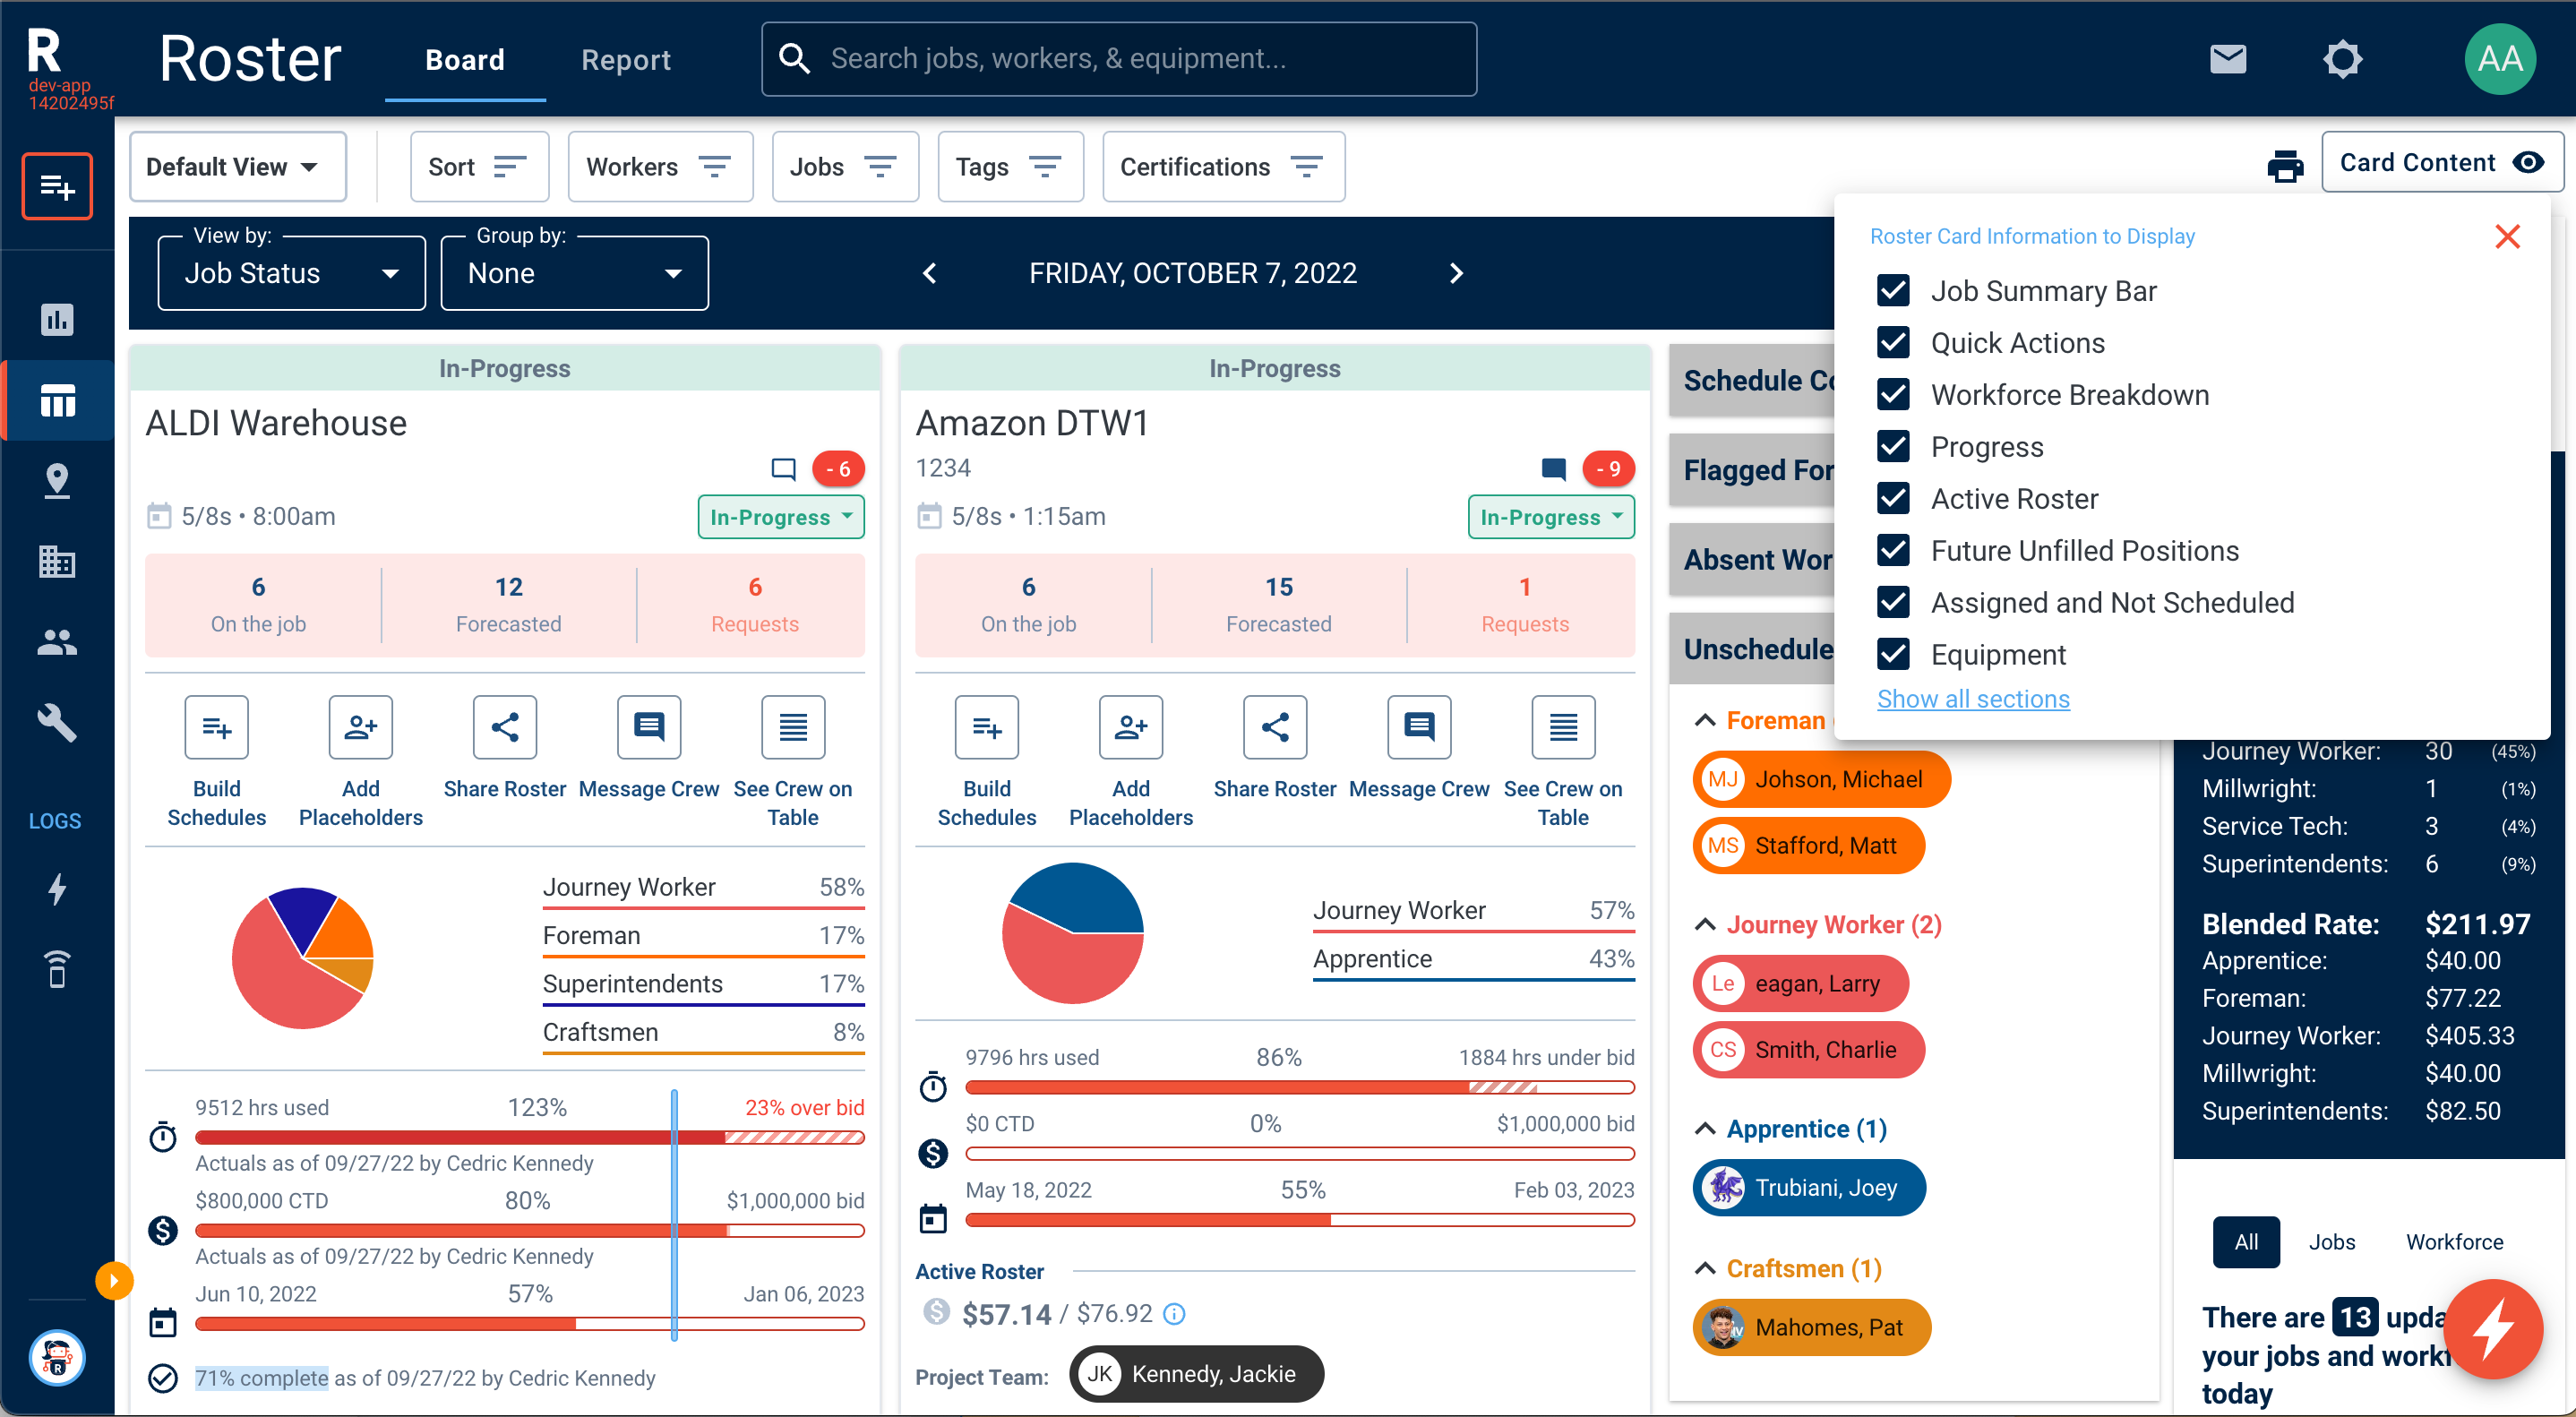Click Share Roster icon on Amazon DTW1
The width and height of the screenshot is (2576, 1417).
[1274, 727]
